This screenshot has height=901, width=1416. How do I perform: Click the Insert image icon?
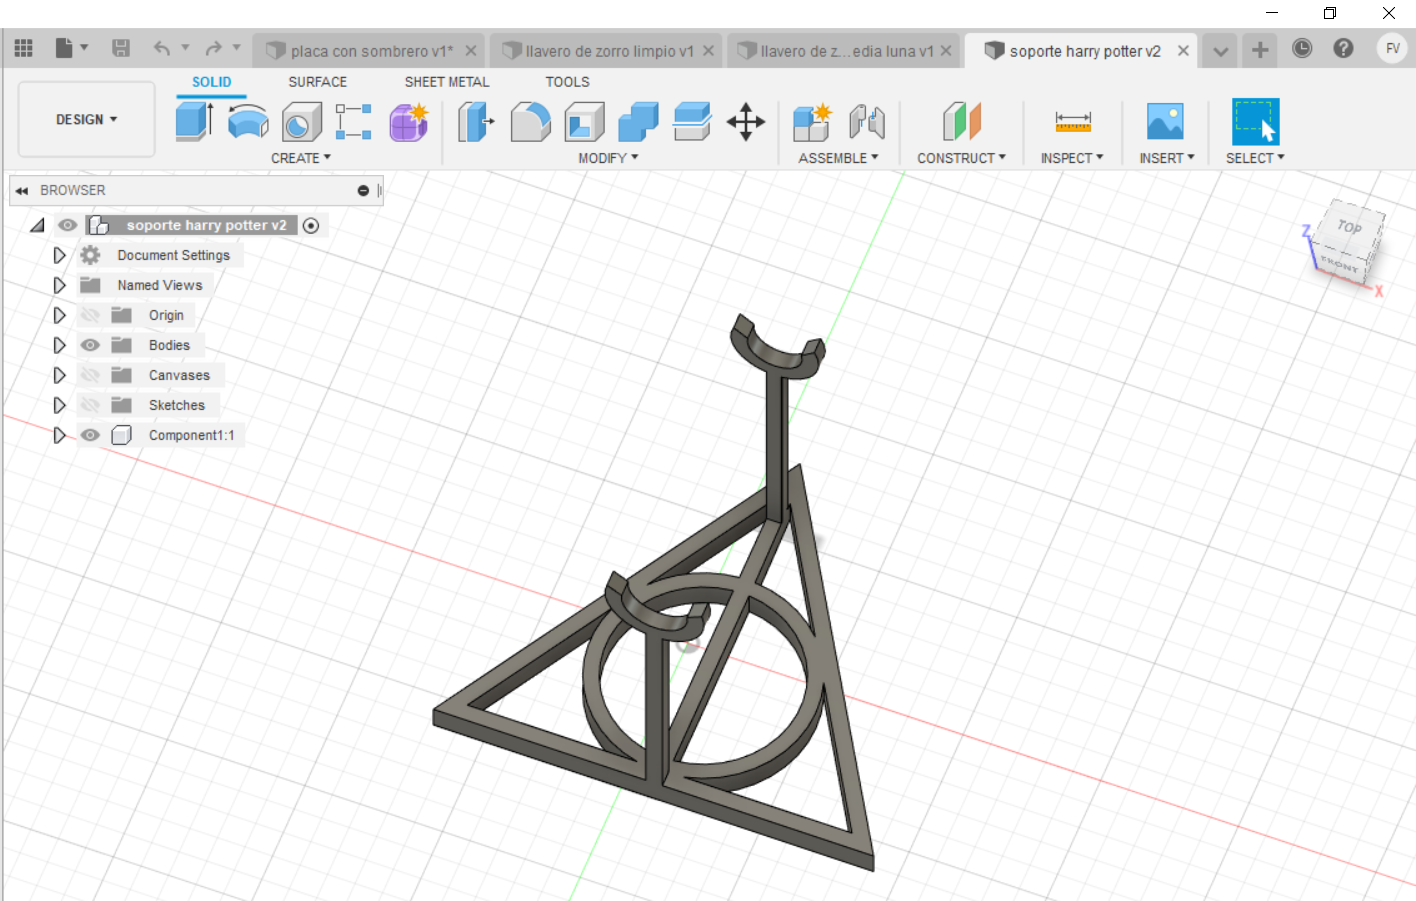pyautogui.click(x=1165, y=122)
